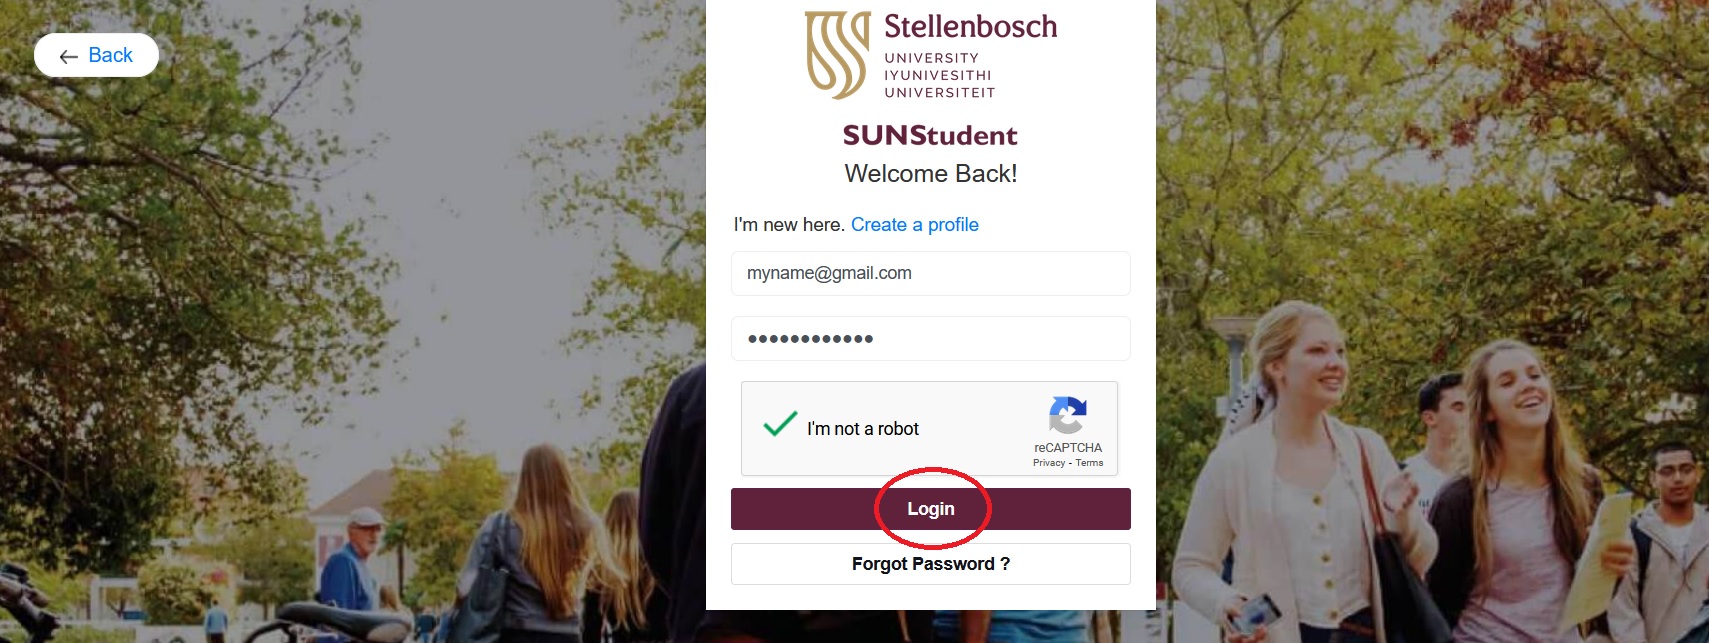Click the left arrow icon beside Back

pos(69,57)
